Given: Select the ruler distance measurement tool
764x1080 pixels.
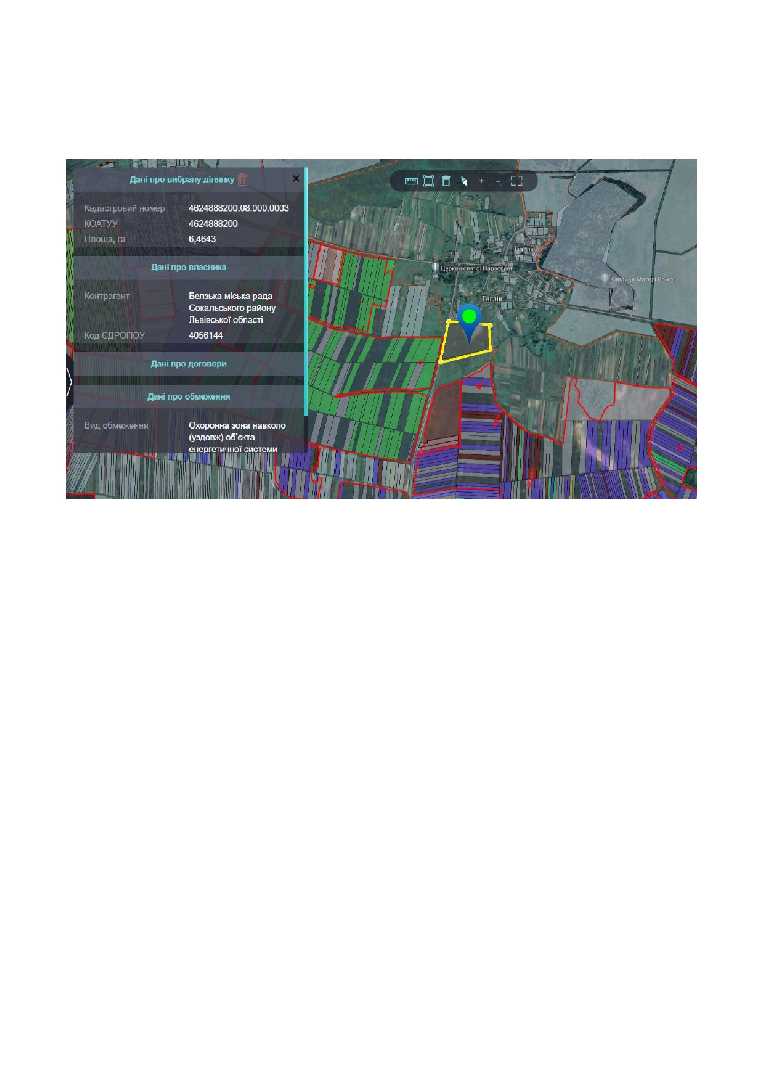Looking at the screenshot, I should click(410, 181).
